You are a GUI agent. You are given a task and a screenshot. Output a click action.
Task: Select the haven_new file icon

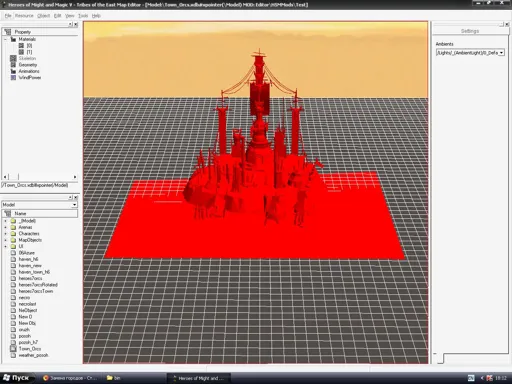(13, 266)
